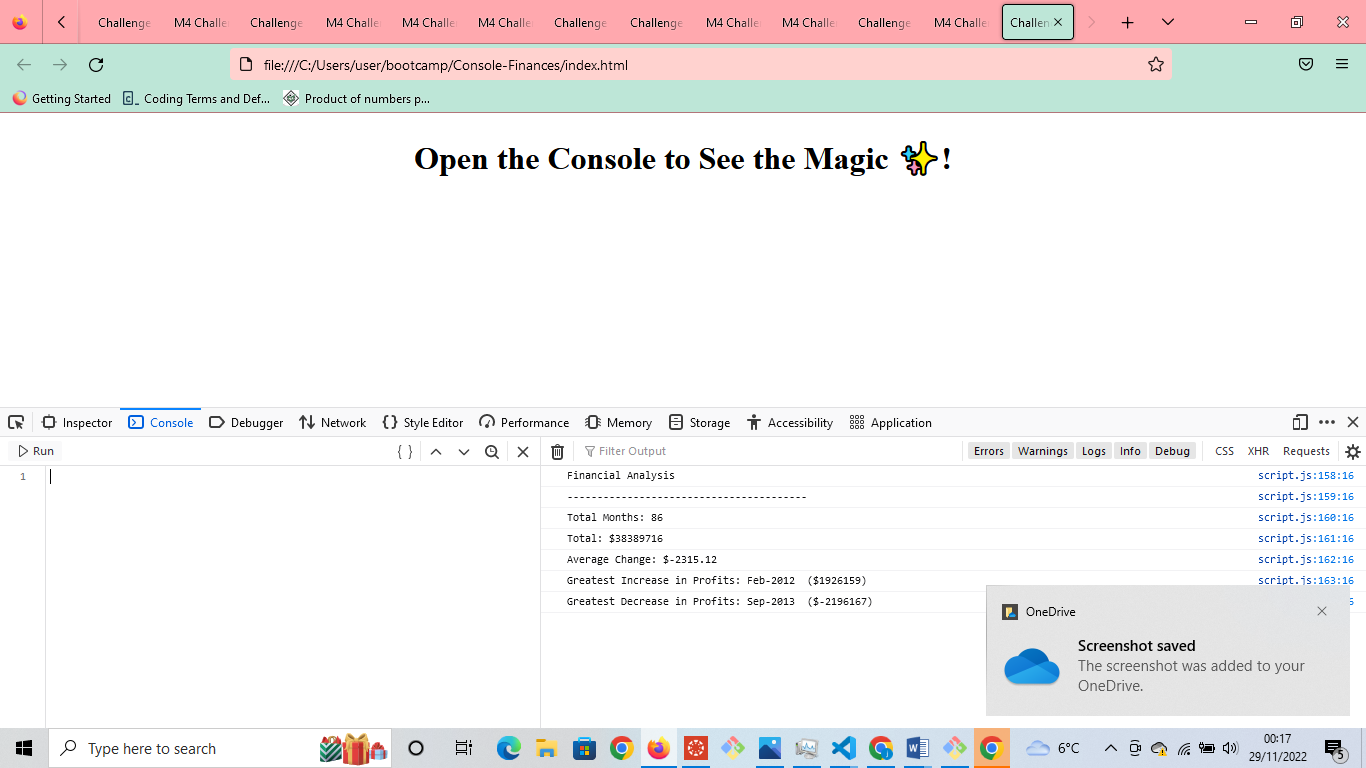The height and width of the screenshot is (768, 1366).
Task: Open the script.js:161:16 source link
Action: point(1306,539)
